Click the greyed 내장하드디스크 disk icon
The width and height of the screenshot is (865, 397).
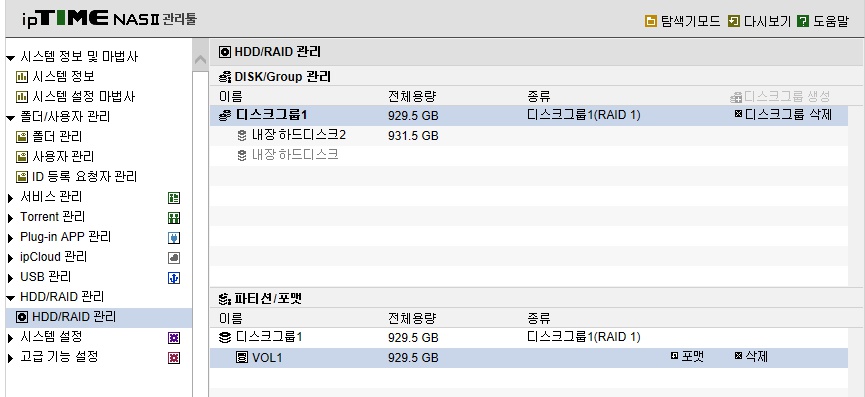pos(242,156)
